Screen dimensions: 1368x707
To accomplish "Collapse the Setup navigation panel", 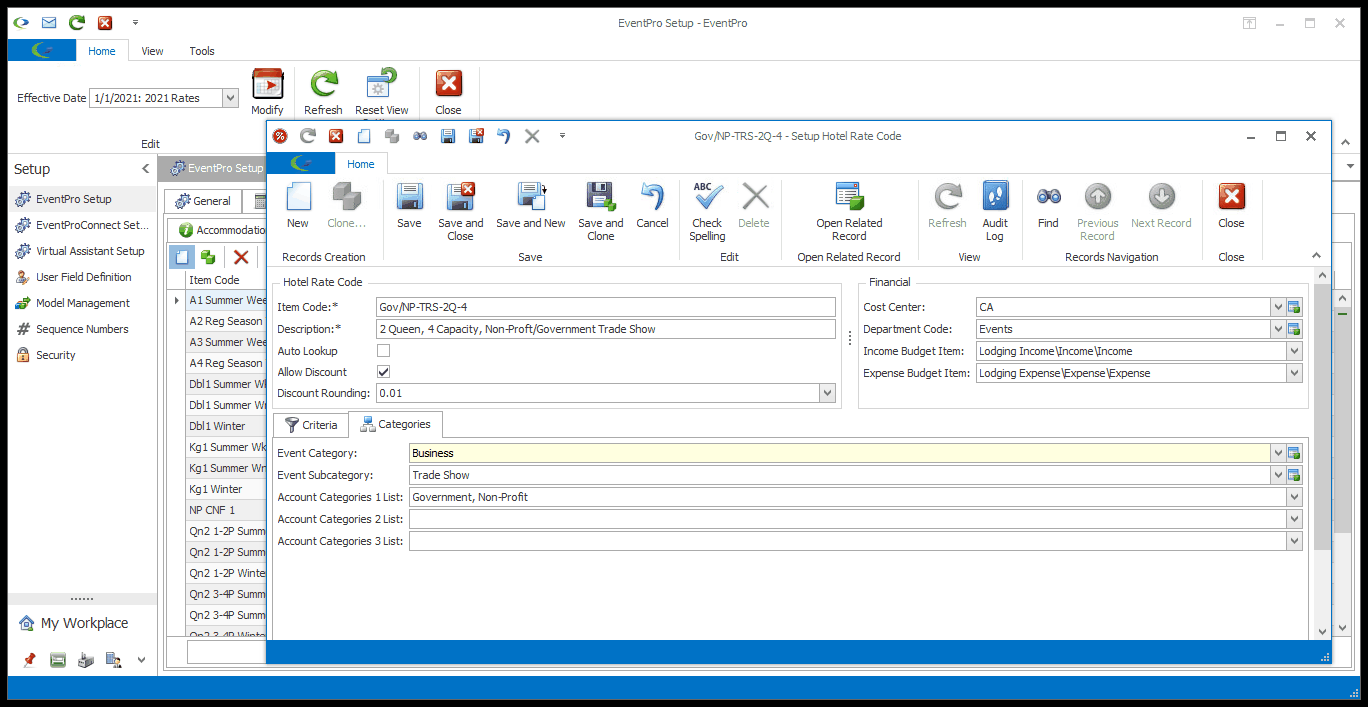I will (145, 169).
